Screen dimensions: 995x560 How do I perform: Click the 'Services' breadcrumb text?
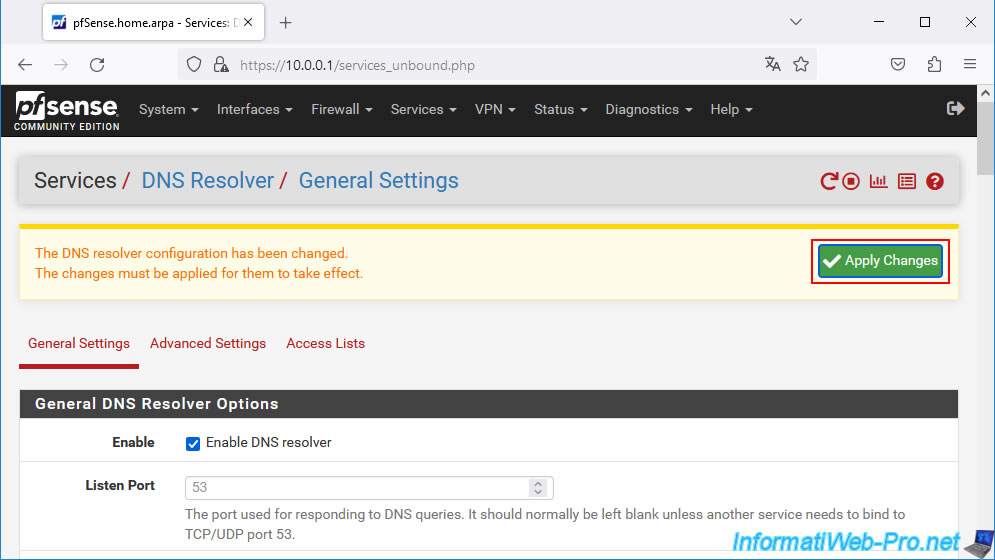[75, 180]
